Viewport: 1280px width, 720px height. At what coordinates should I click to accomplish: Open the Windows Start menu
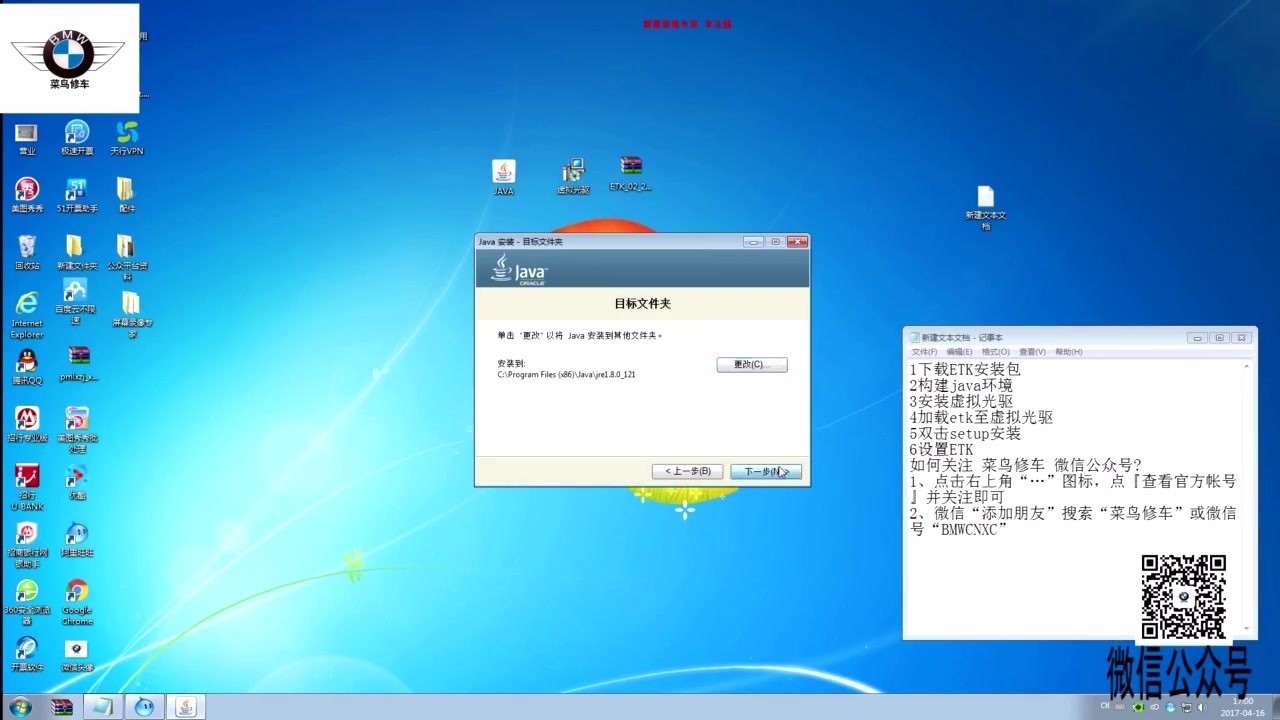[x=20, y=707]
